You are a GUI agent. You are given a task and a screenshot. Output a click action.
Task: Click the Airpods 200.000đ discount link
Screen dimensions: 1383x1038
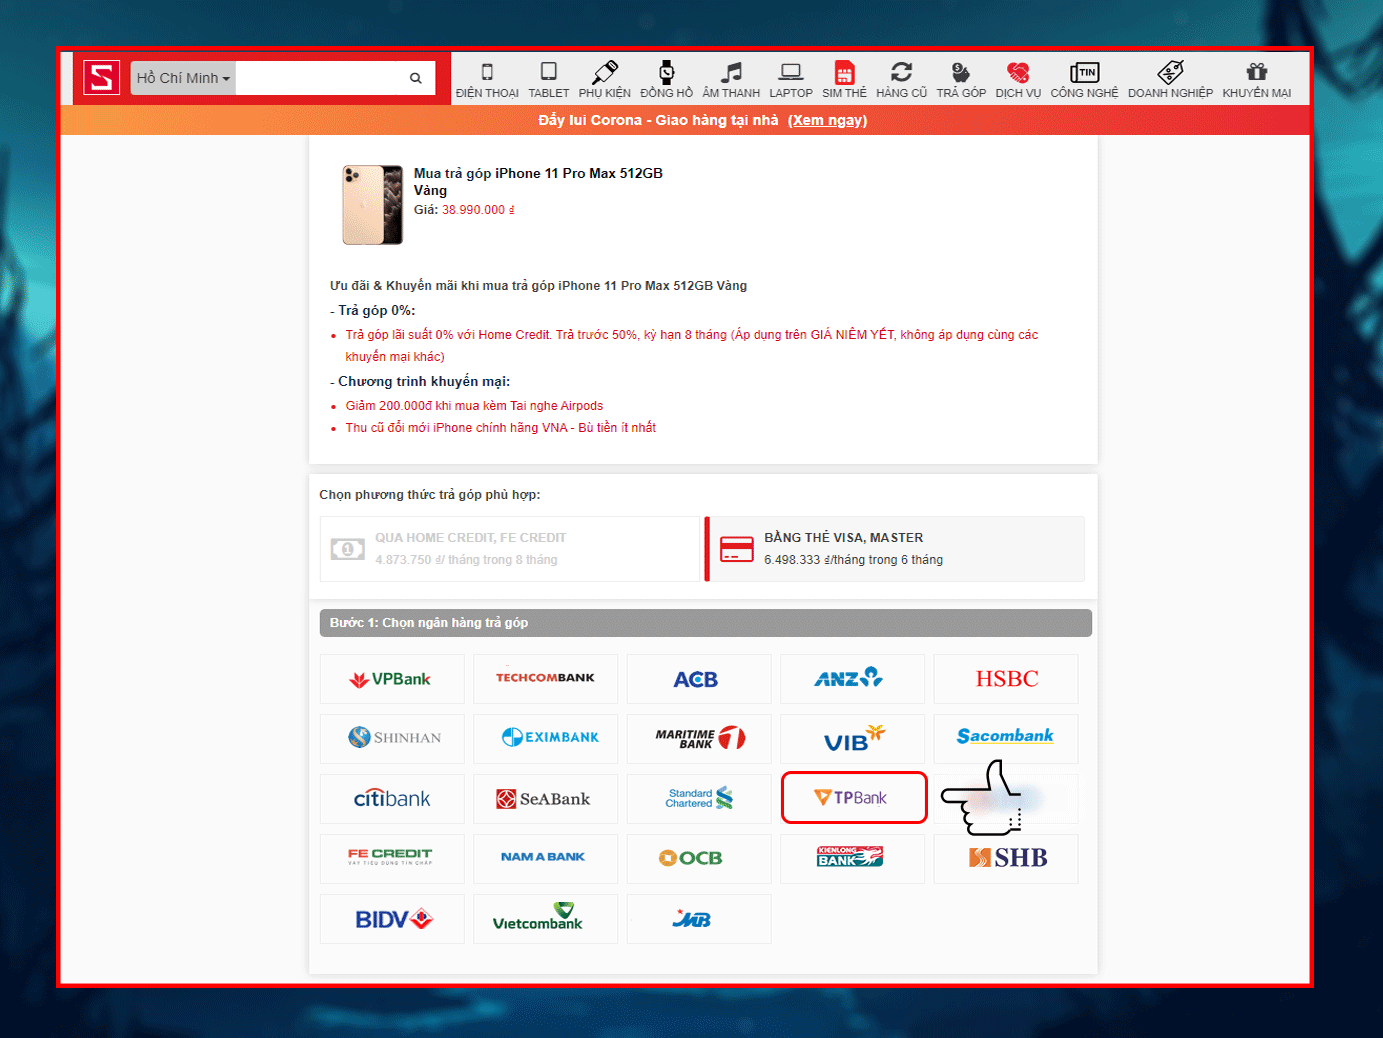474,406
